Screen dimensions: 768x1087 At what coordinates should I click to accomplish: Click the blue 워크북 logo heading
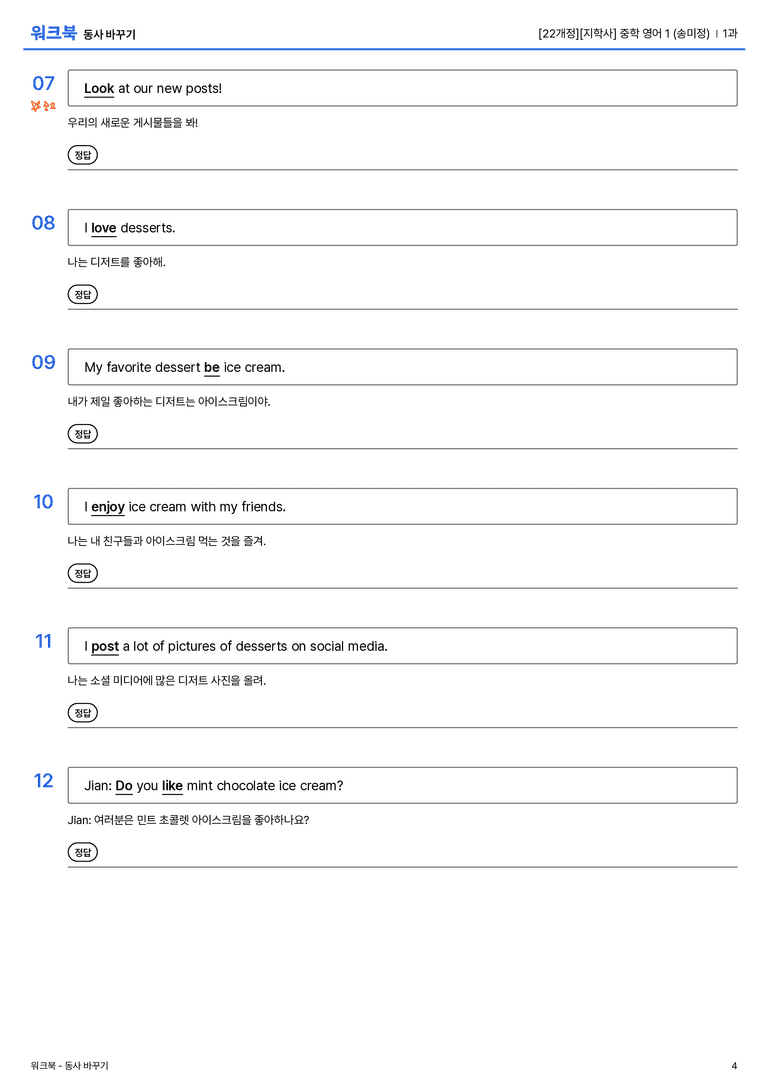pos(53,33)
